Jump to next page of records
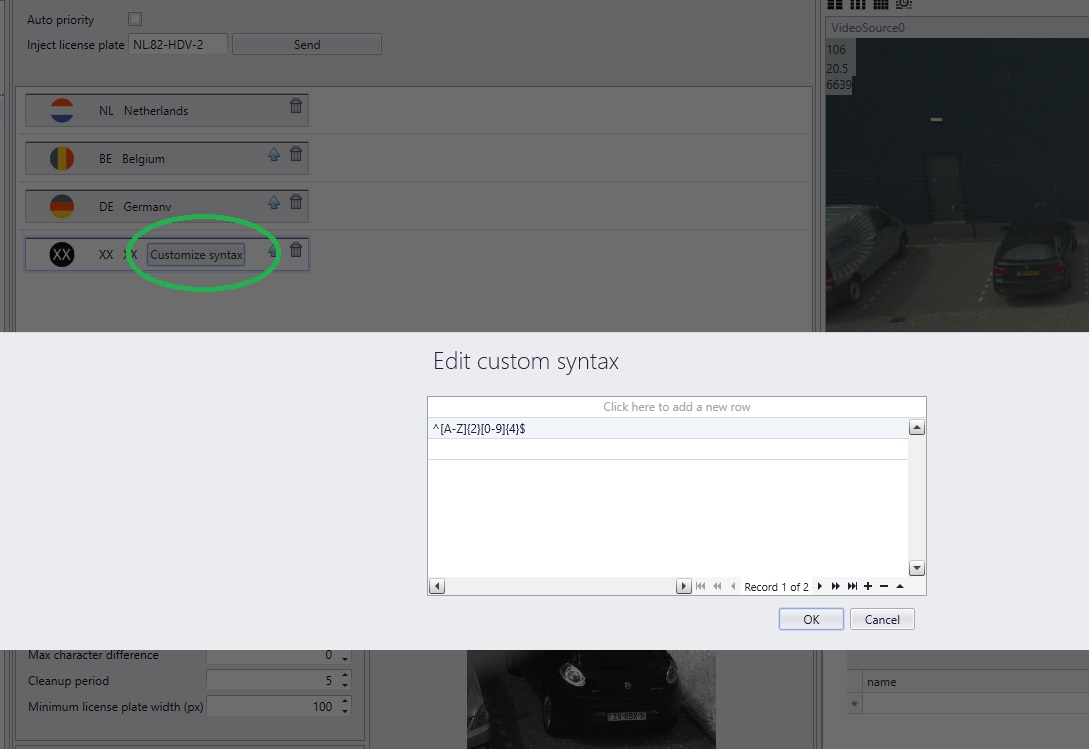 [836, 586]
